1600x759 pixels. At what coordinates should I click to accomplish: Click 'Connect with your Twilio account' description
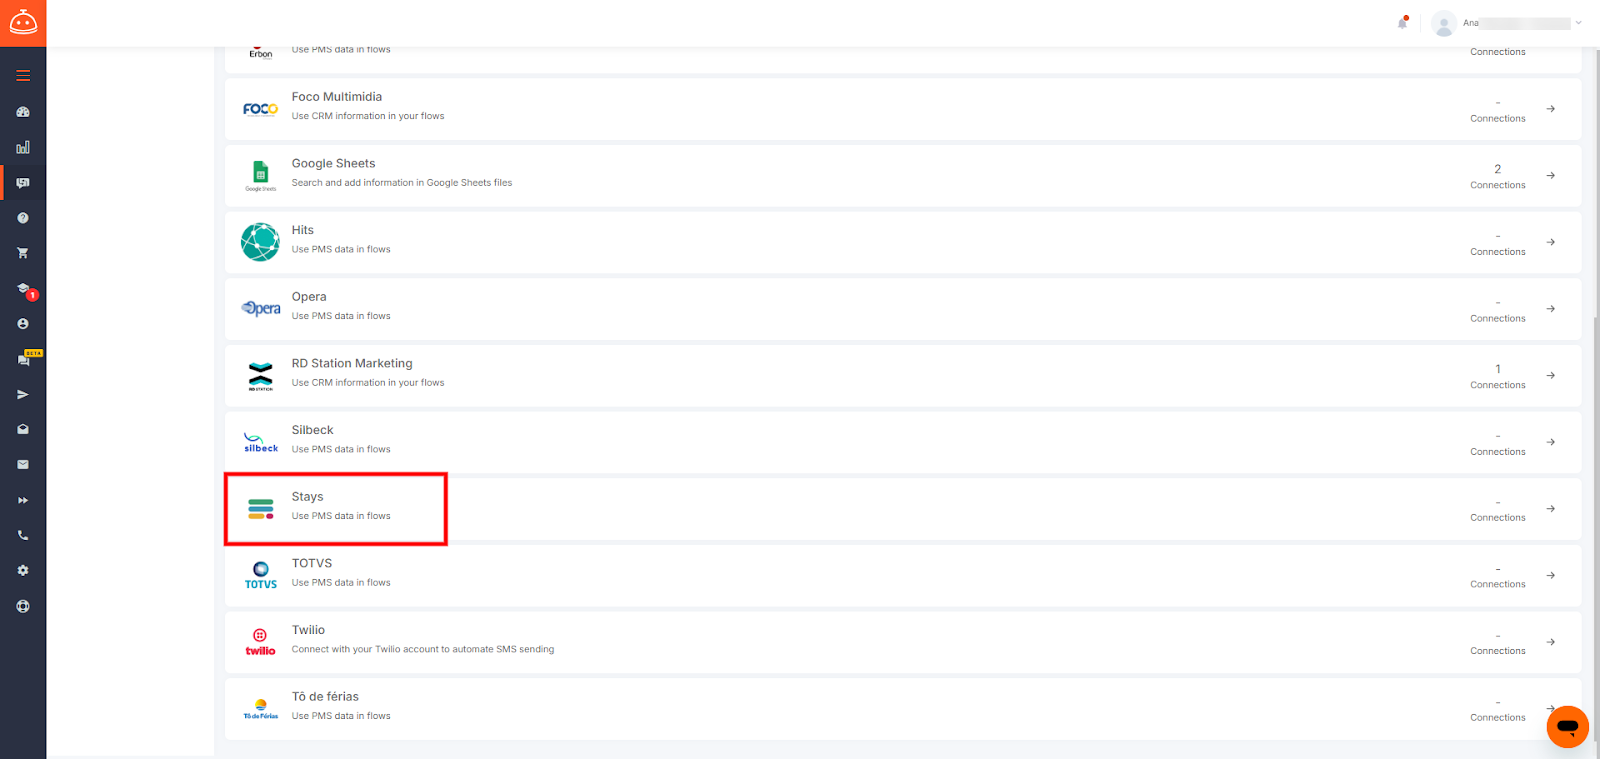pos(423,649)
